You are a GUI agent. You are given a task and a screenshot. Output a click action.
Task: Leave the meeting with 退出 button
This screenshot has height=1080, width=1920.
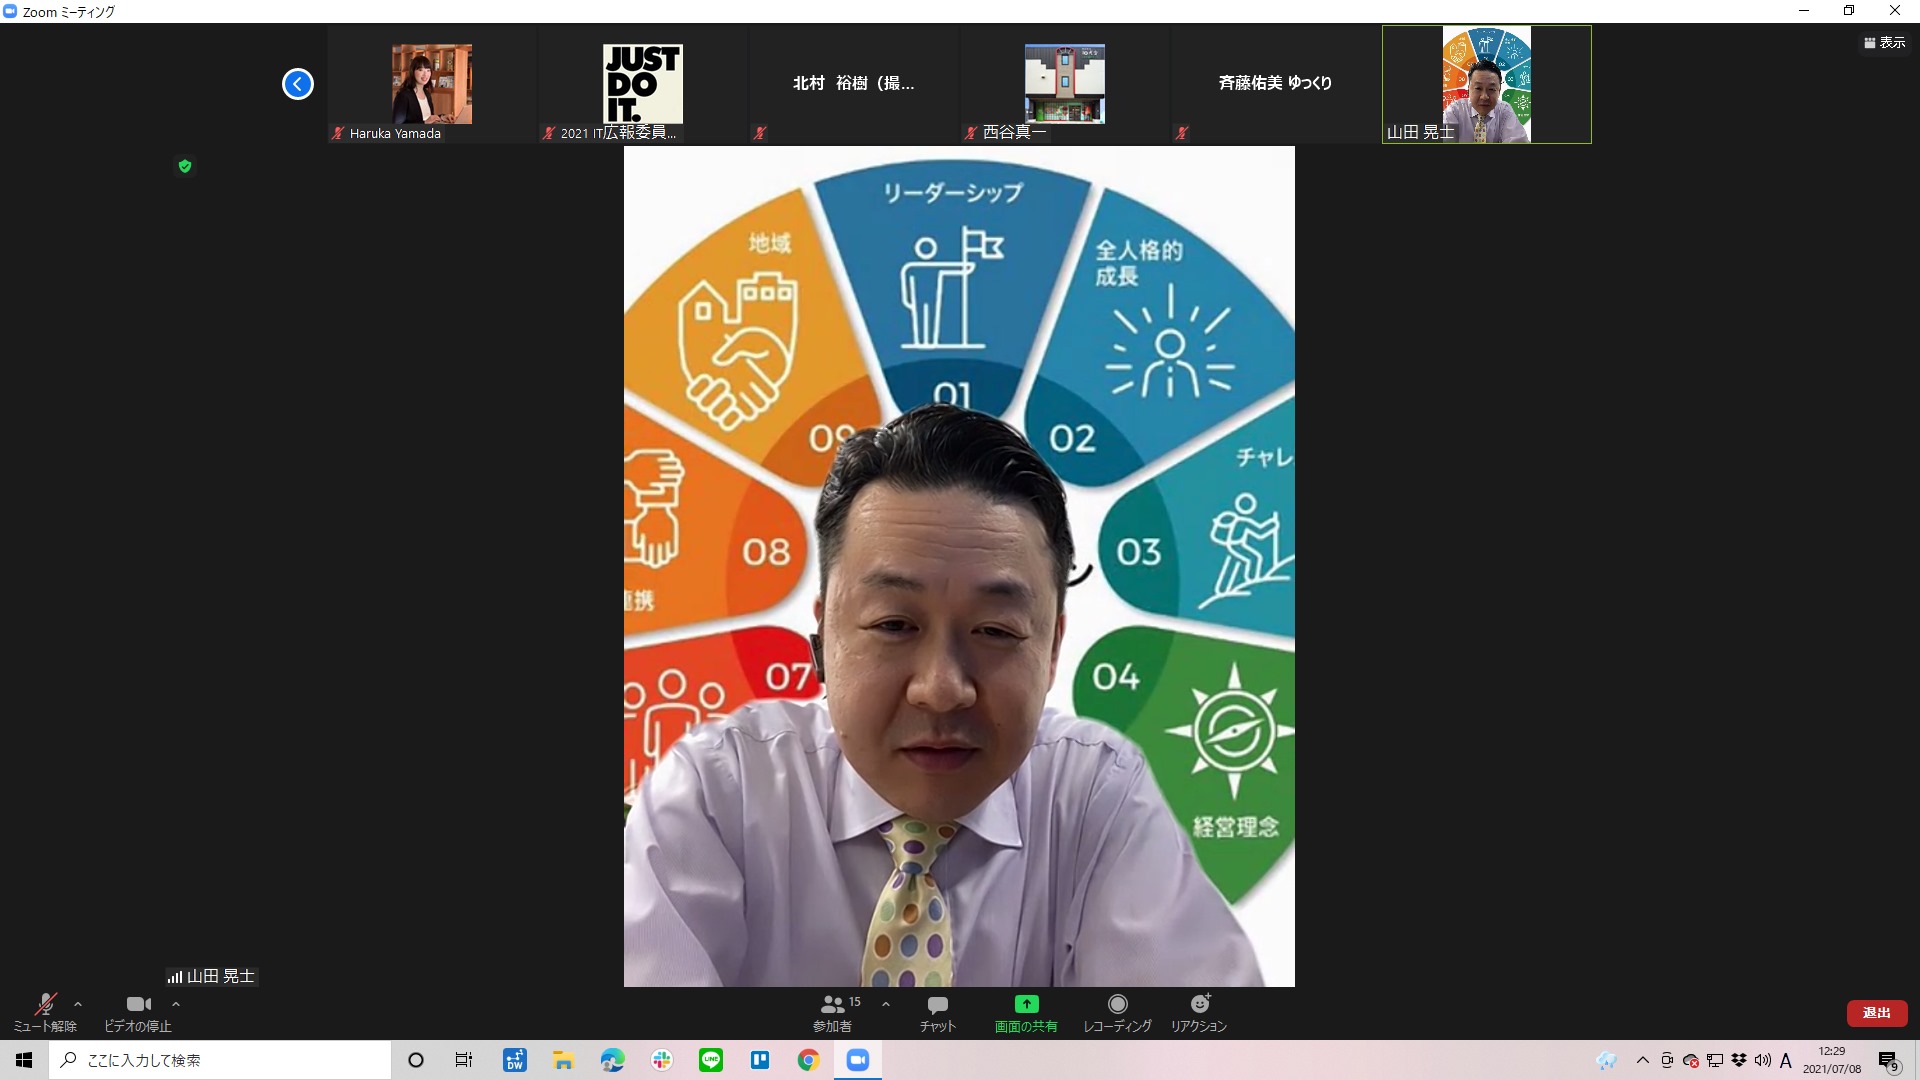click(1876, 1013)
